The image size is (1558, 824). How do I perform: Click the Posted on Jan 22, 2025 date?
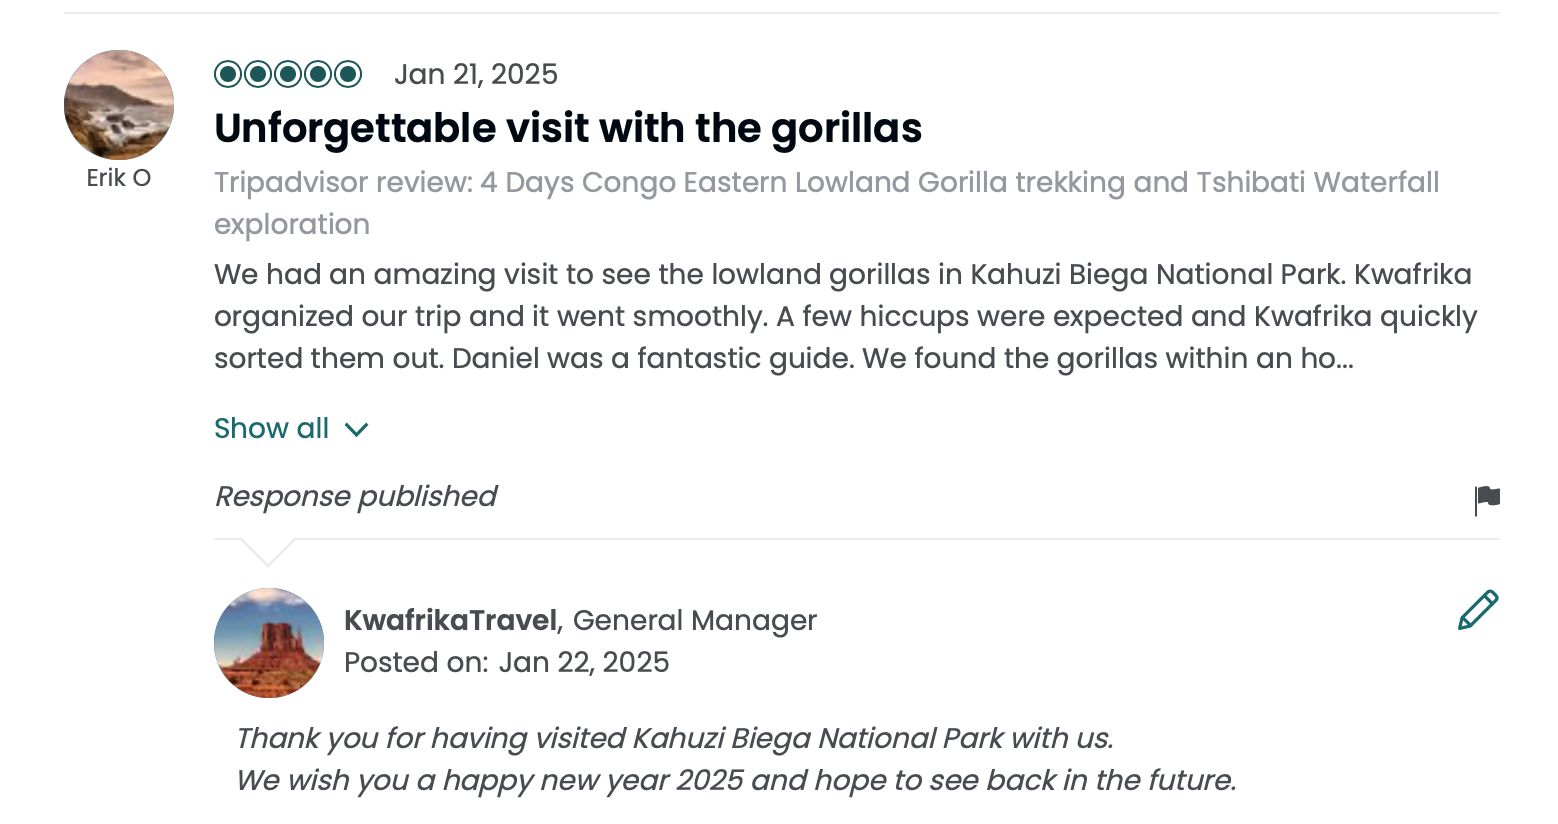tap(507, 662)
